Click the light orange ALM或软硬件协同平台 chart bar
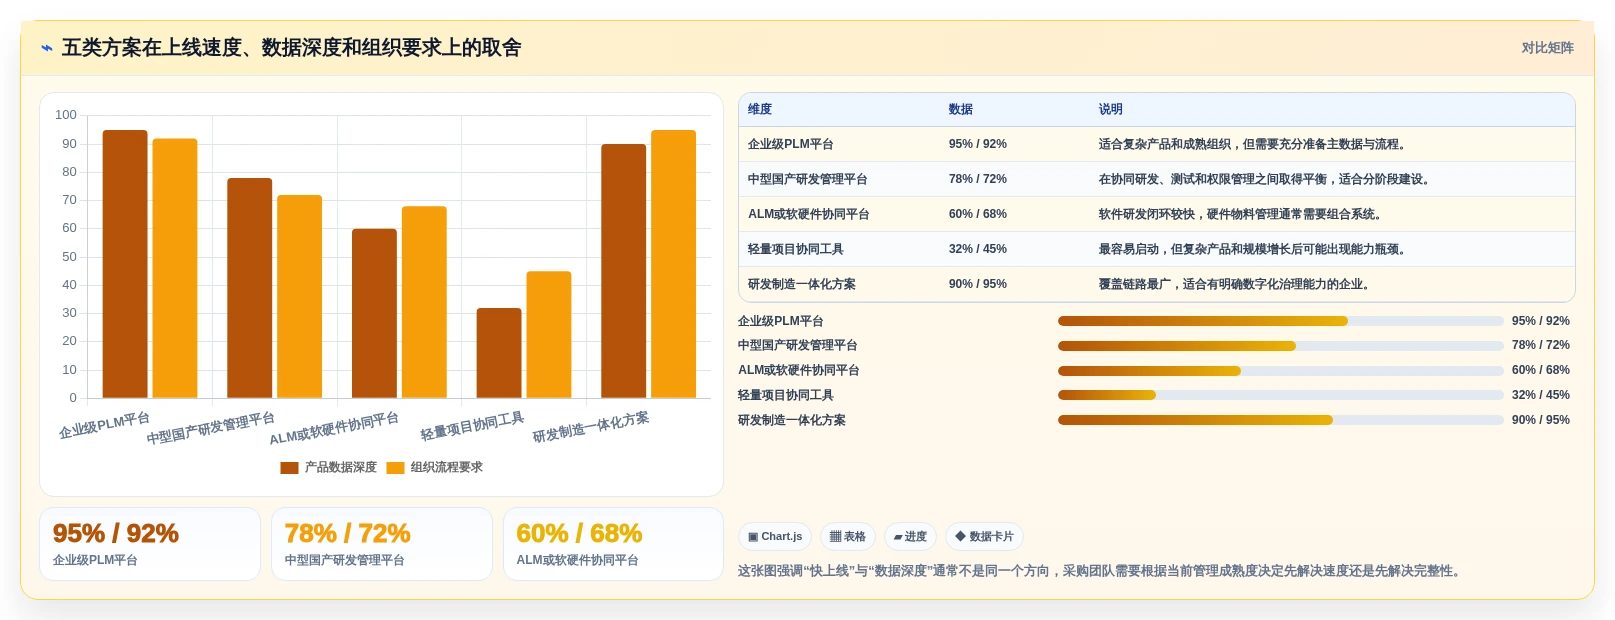 (424, 302)
